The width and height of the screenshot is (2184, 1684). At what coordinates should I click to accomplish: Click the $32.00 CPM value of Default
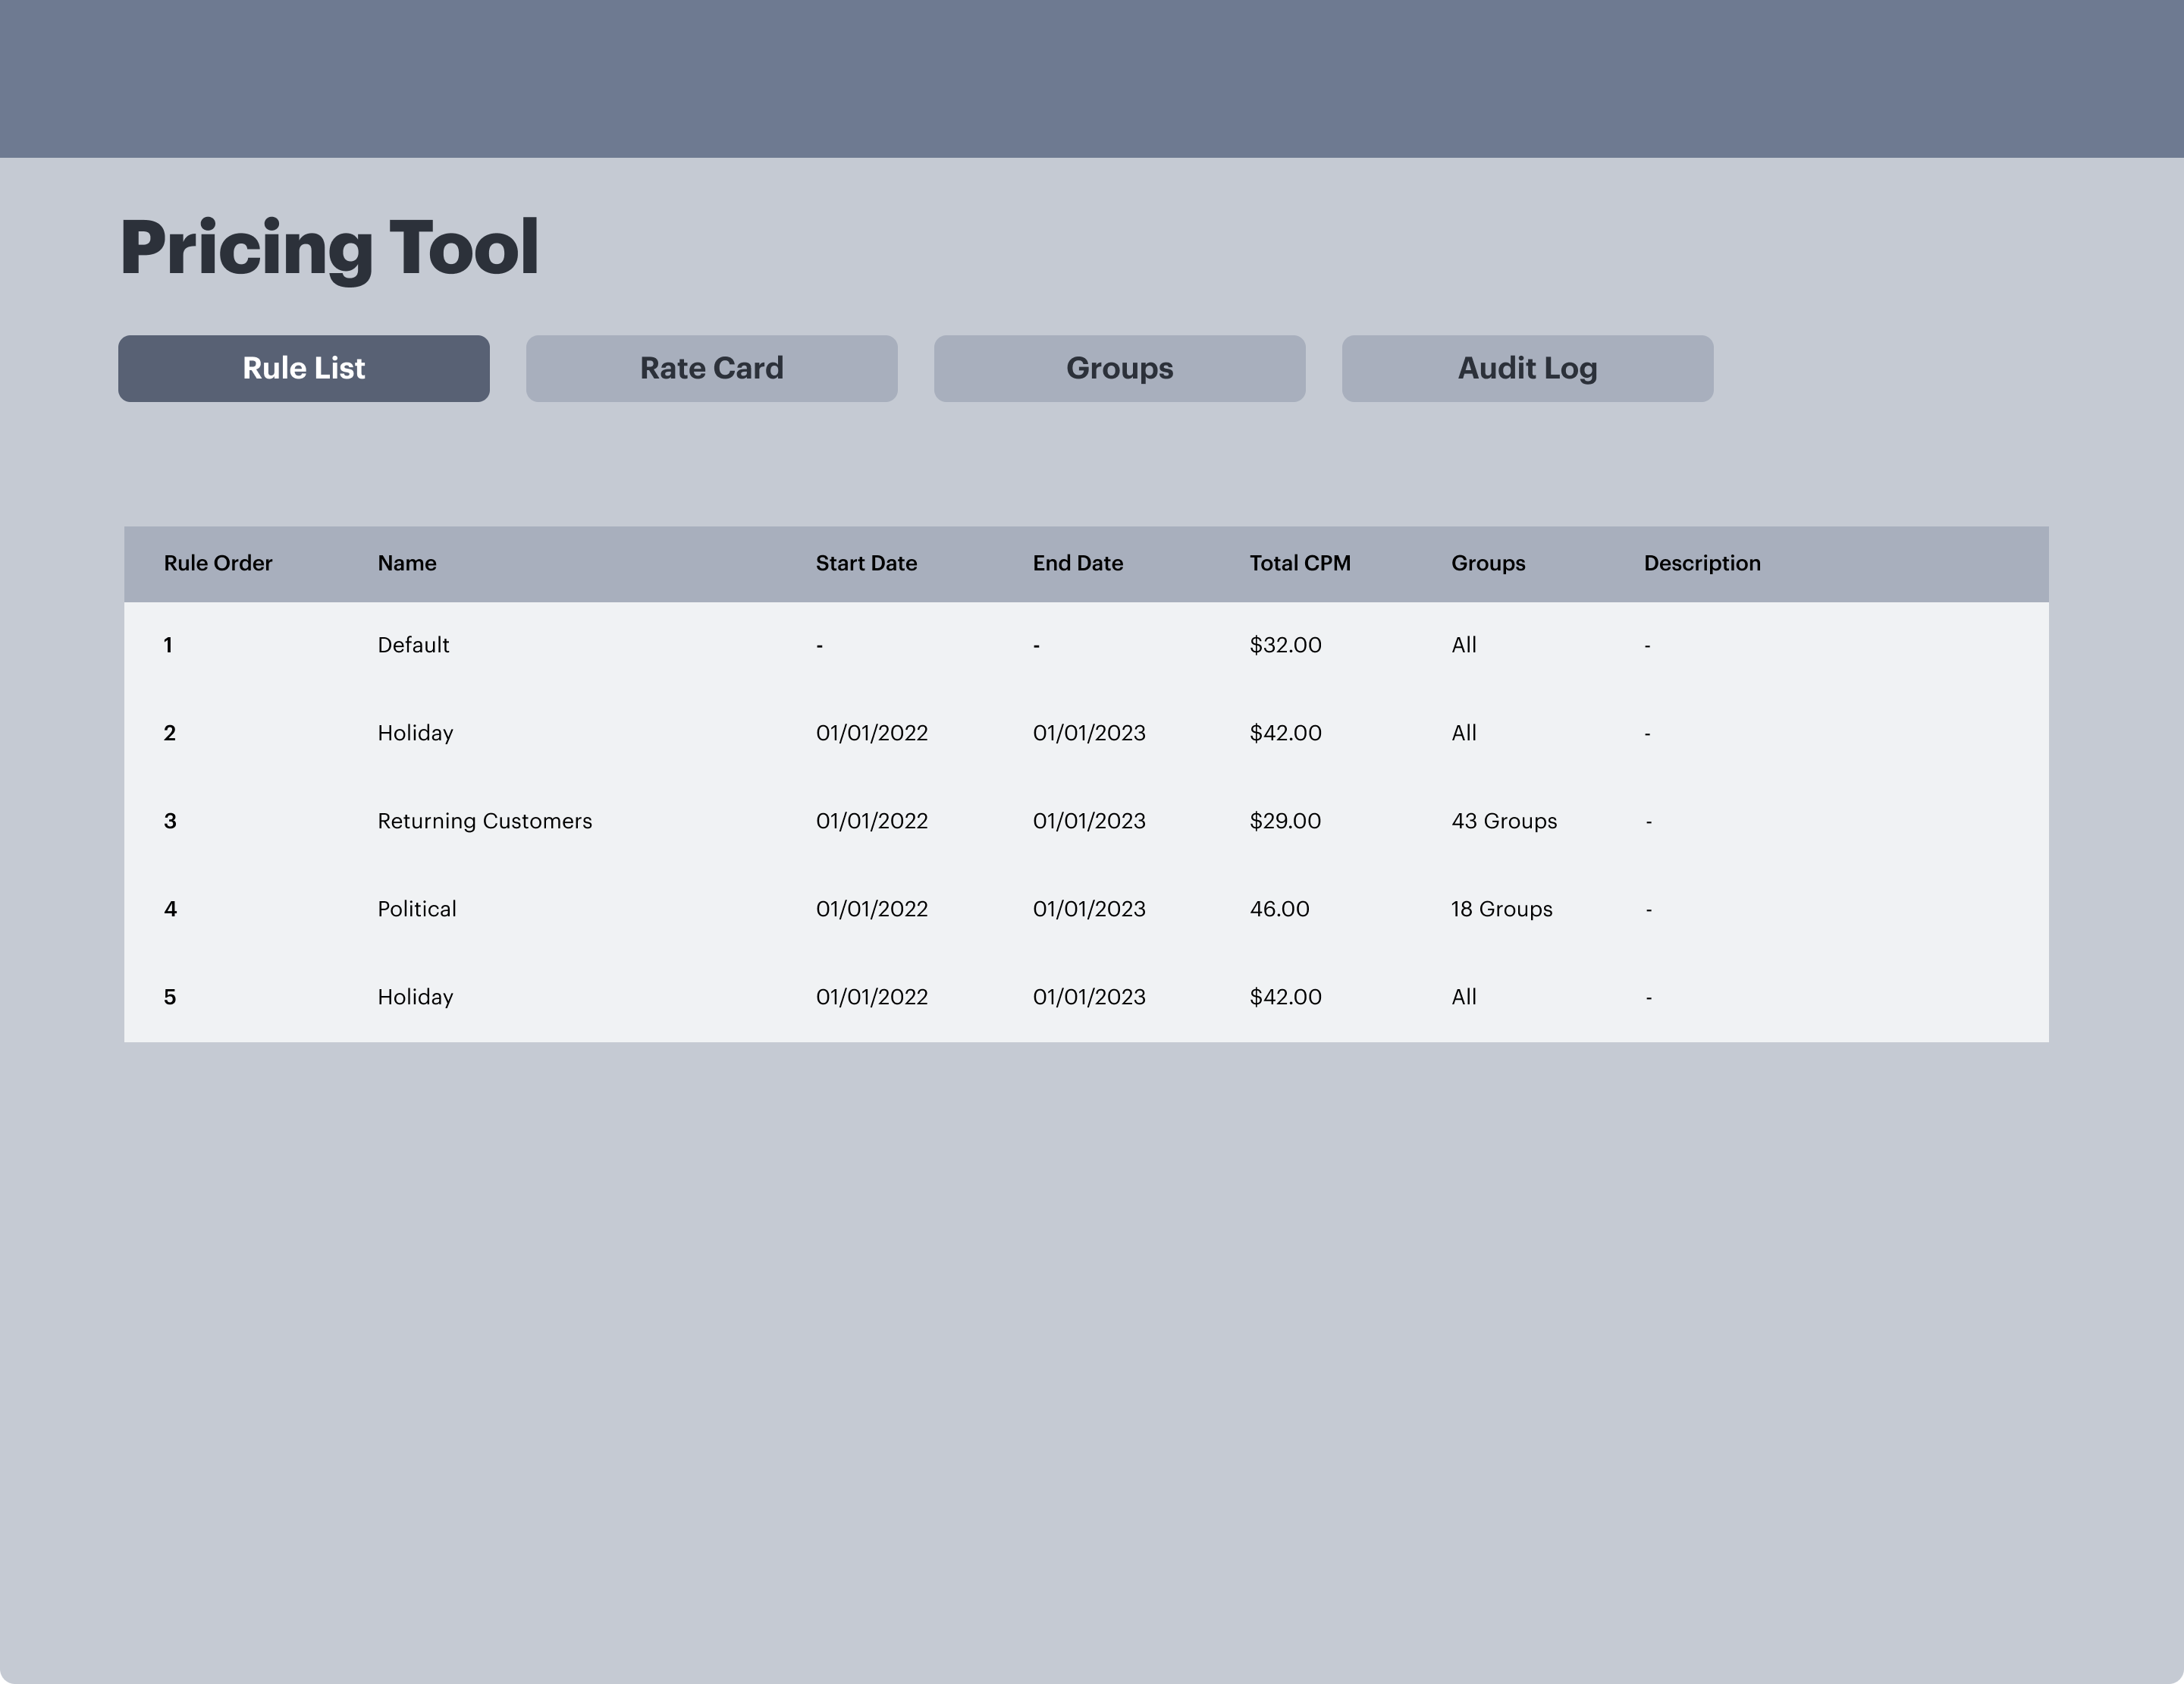pos(1284,645)
